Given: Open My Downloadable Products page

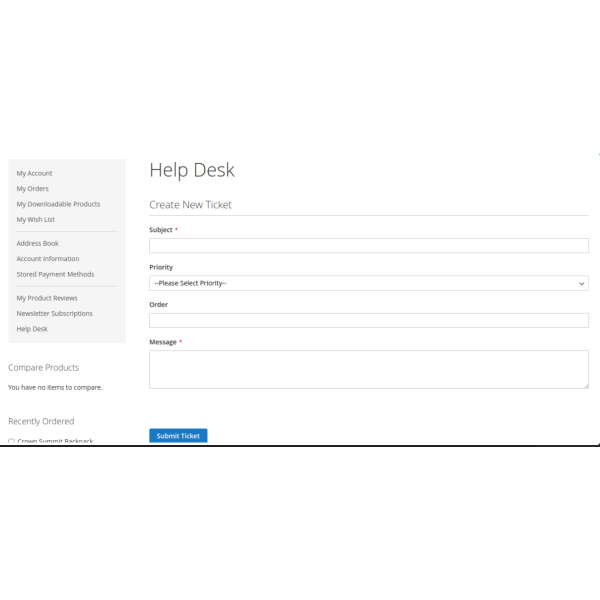Looking at the screenshot, I should (58, 204).
